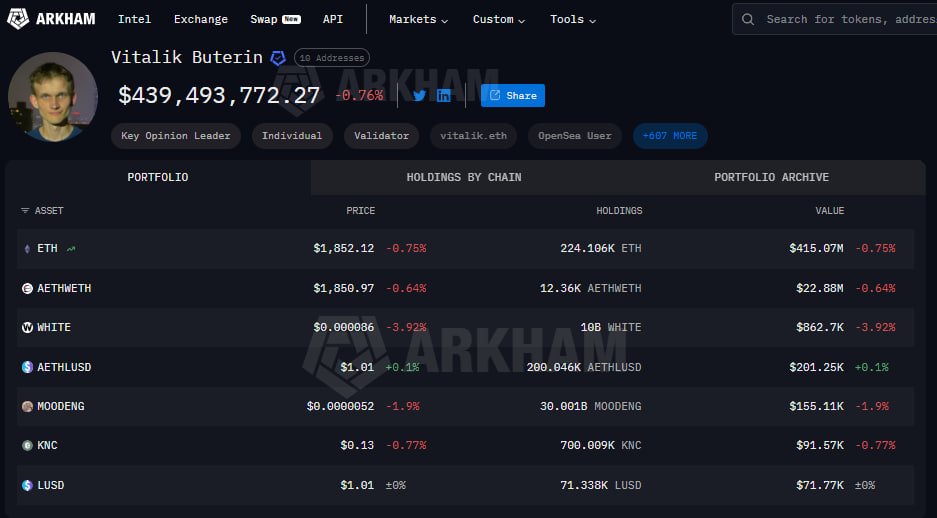Open the LUSD asset name
The height and width of the screenshot is (518, 937).
51,485
